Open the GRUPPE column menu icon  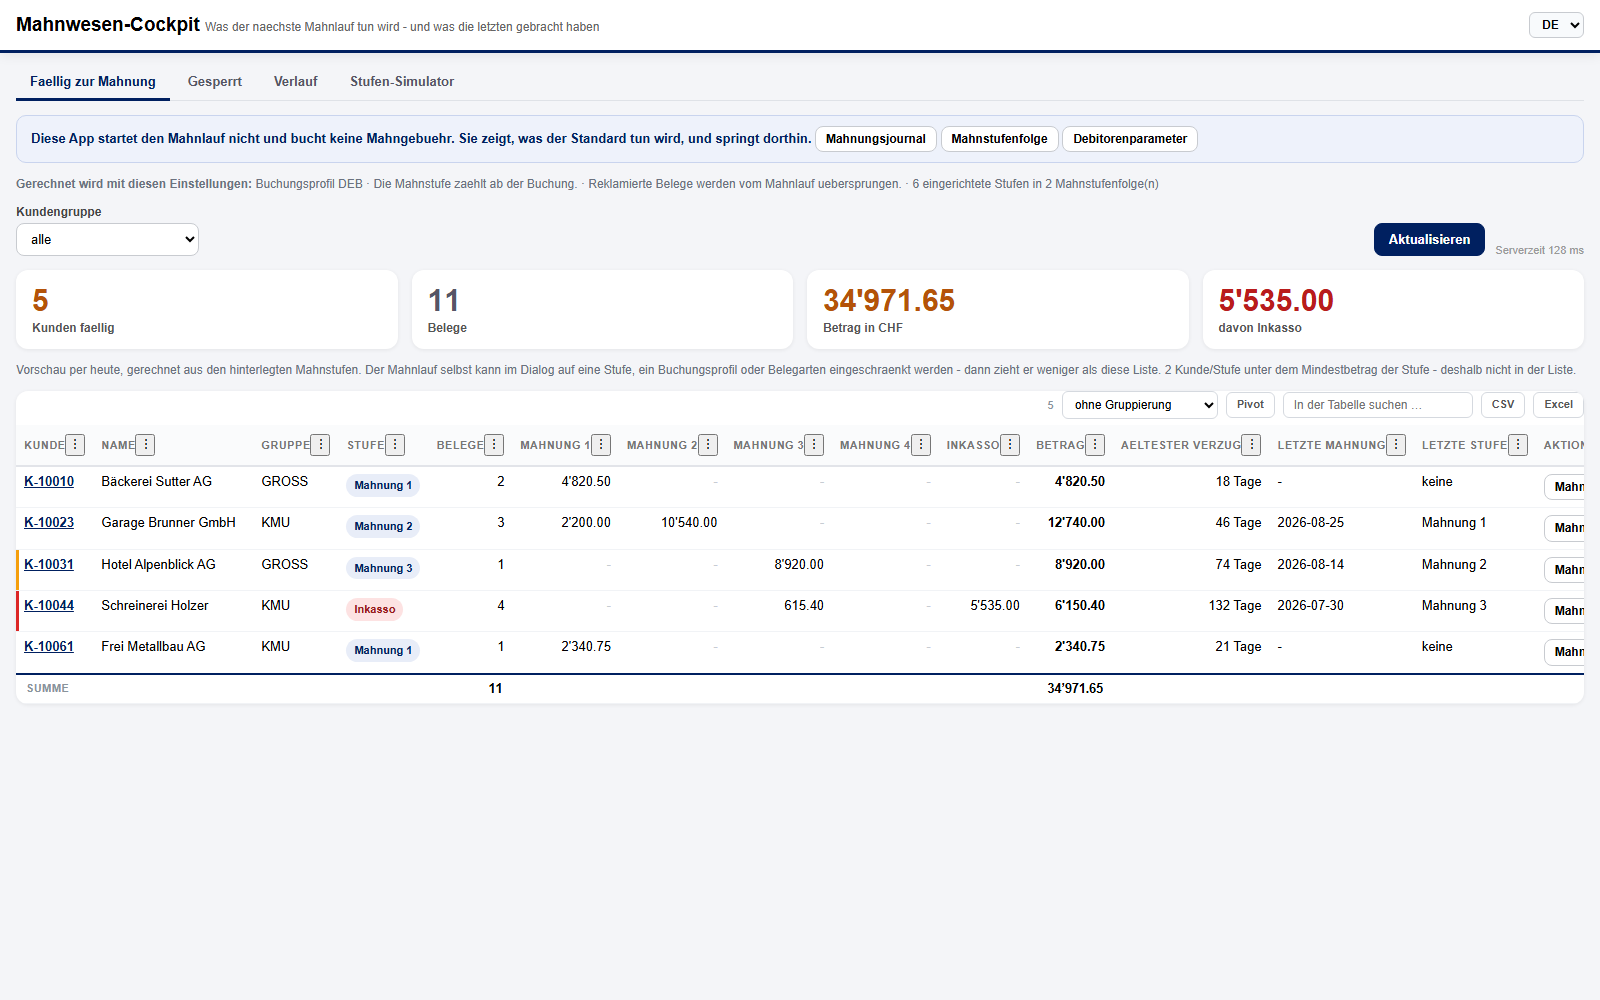320,445
